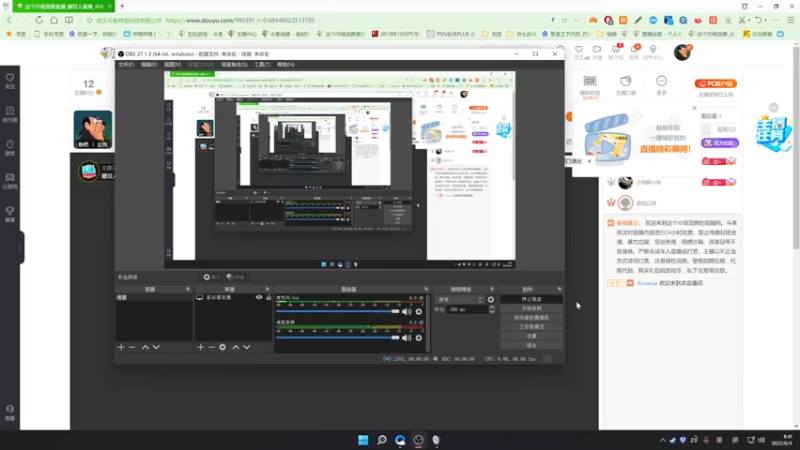The image size is (800, 450).
Task: Expand the Douyu left sidebar arrow tab
Action: [20, 248]
